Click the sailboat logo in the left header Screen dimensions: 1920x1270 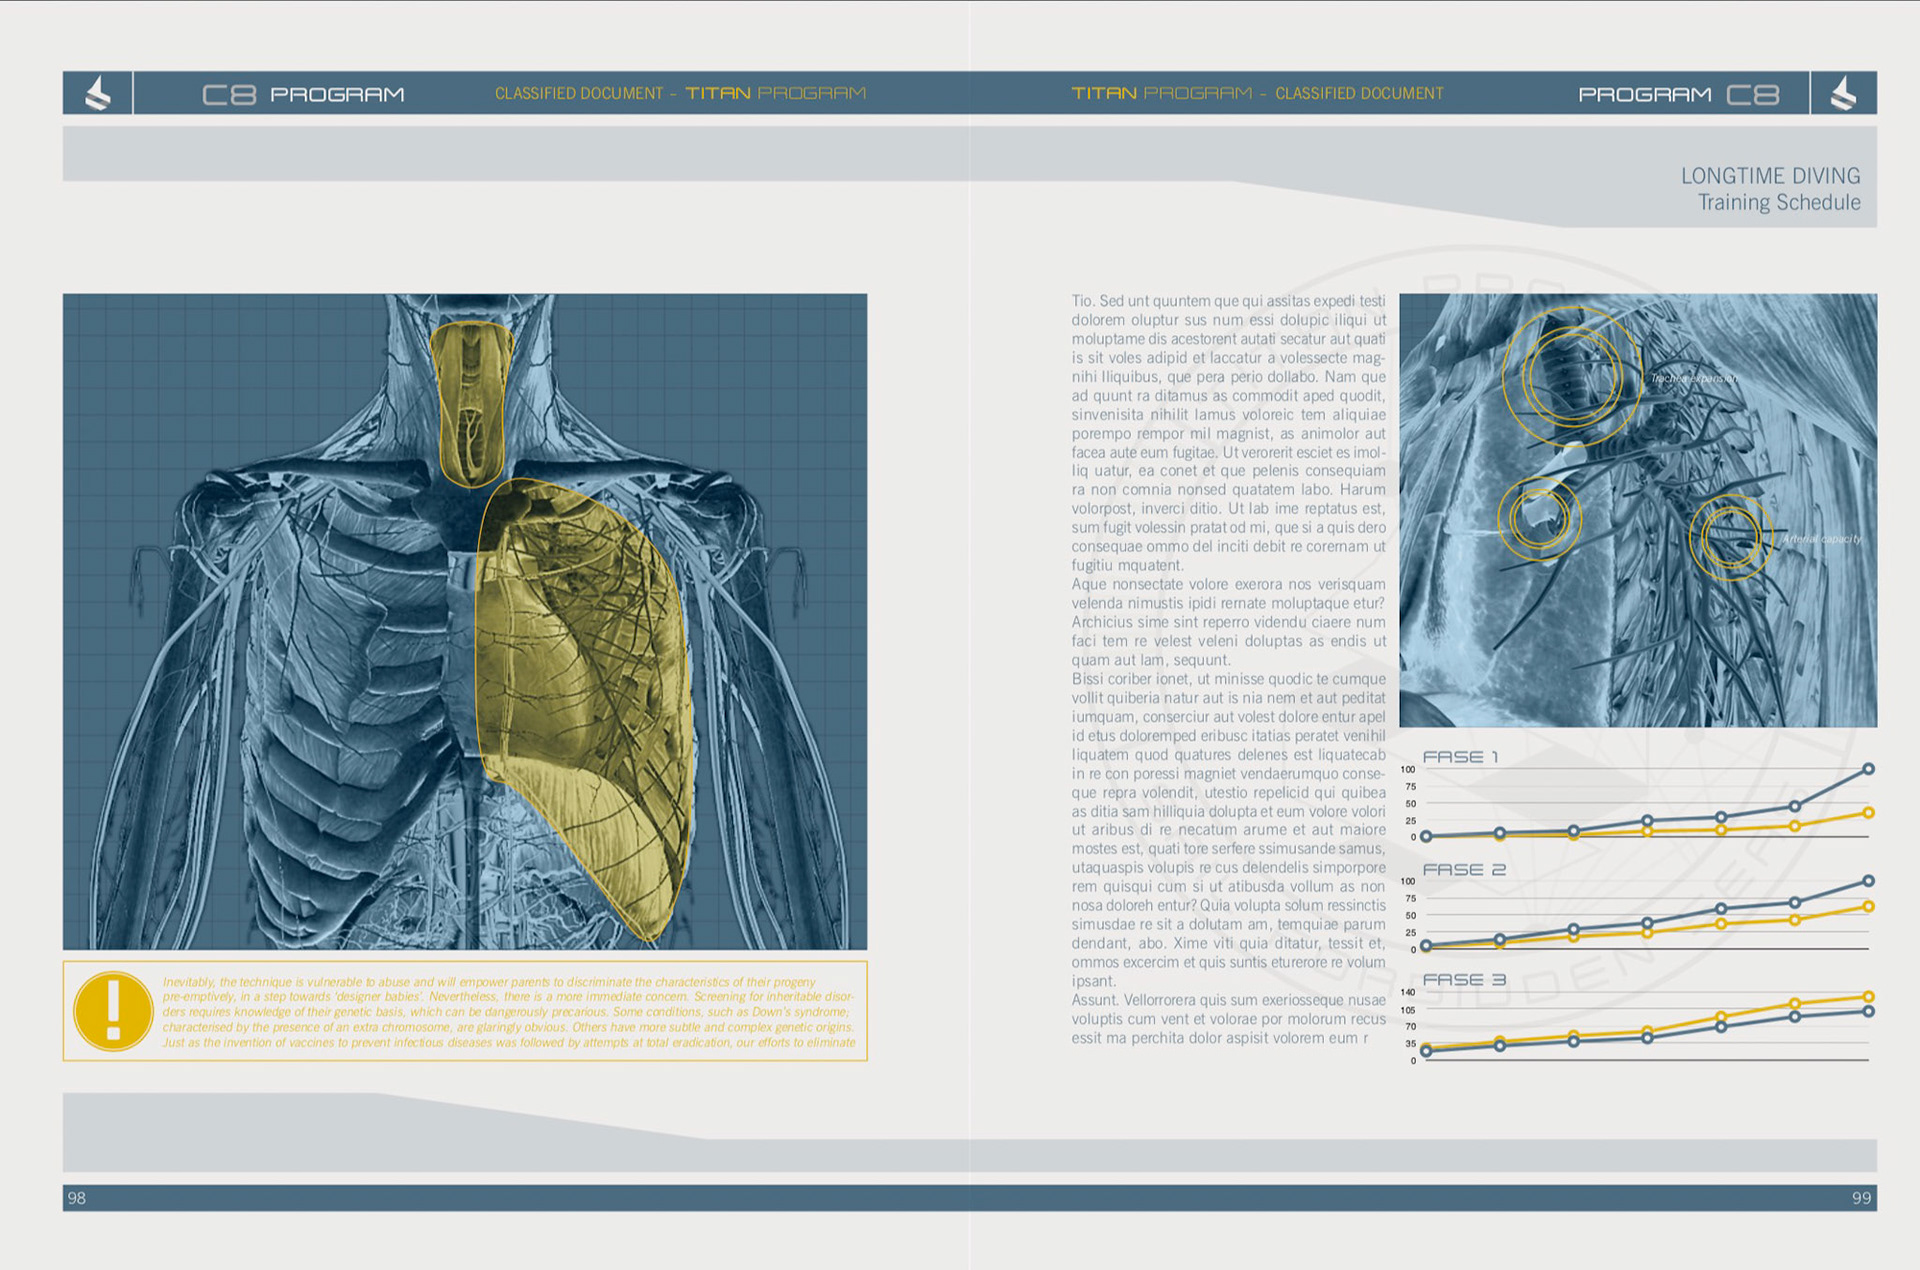tap(98, 94)
